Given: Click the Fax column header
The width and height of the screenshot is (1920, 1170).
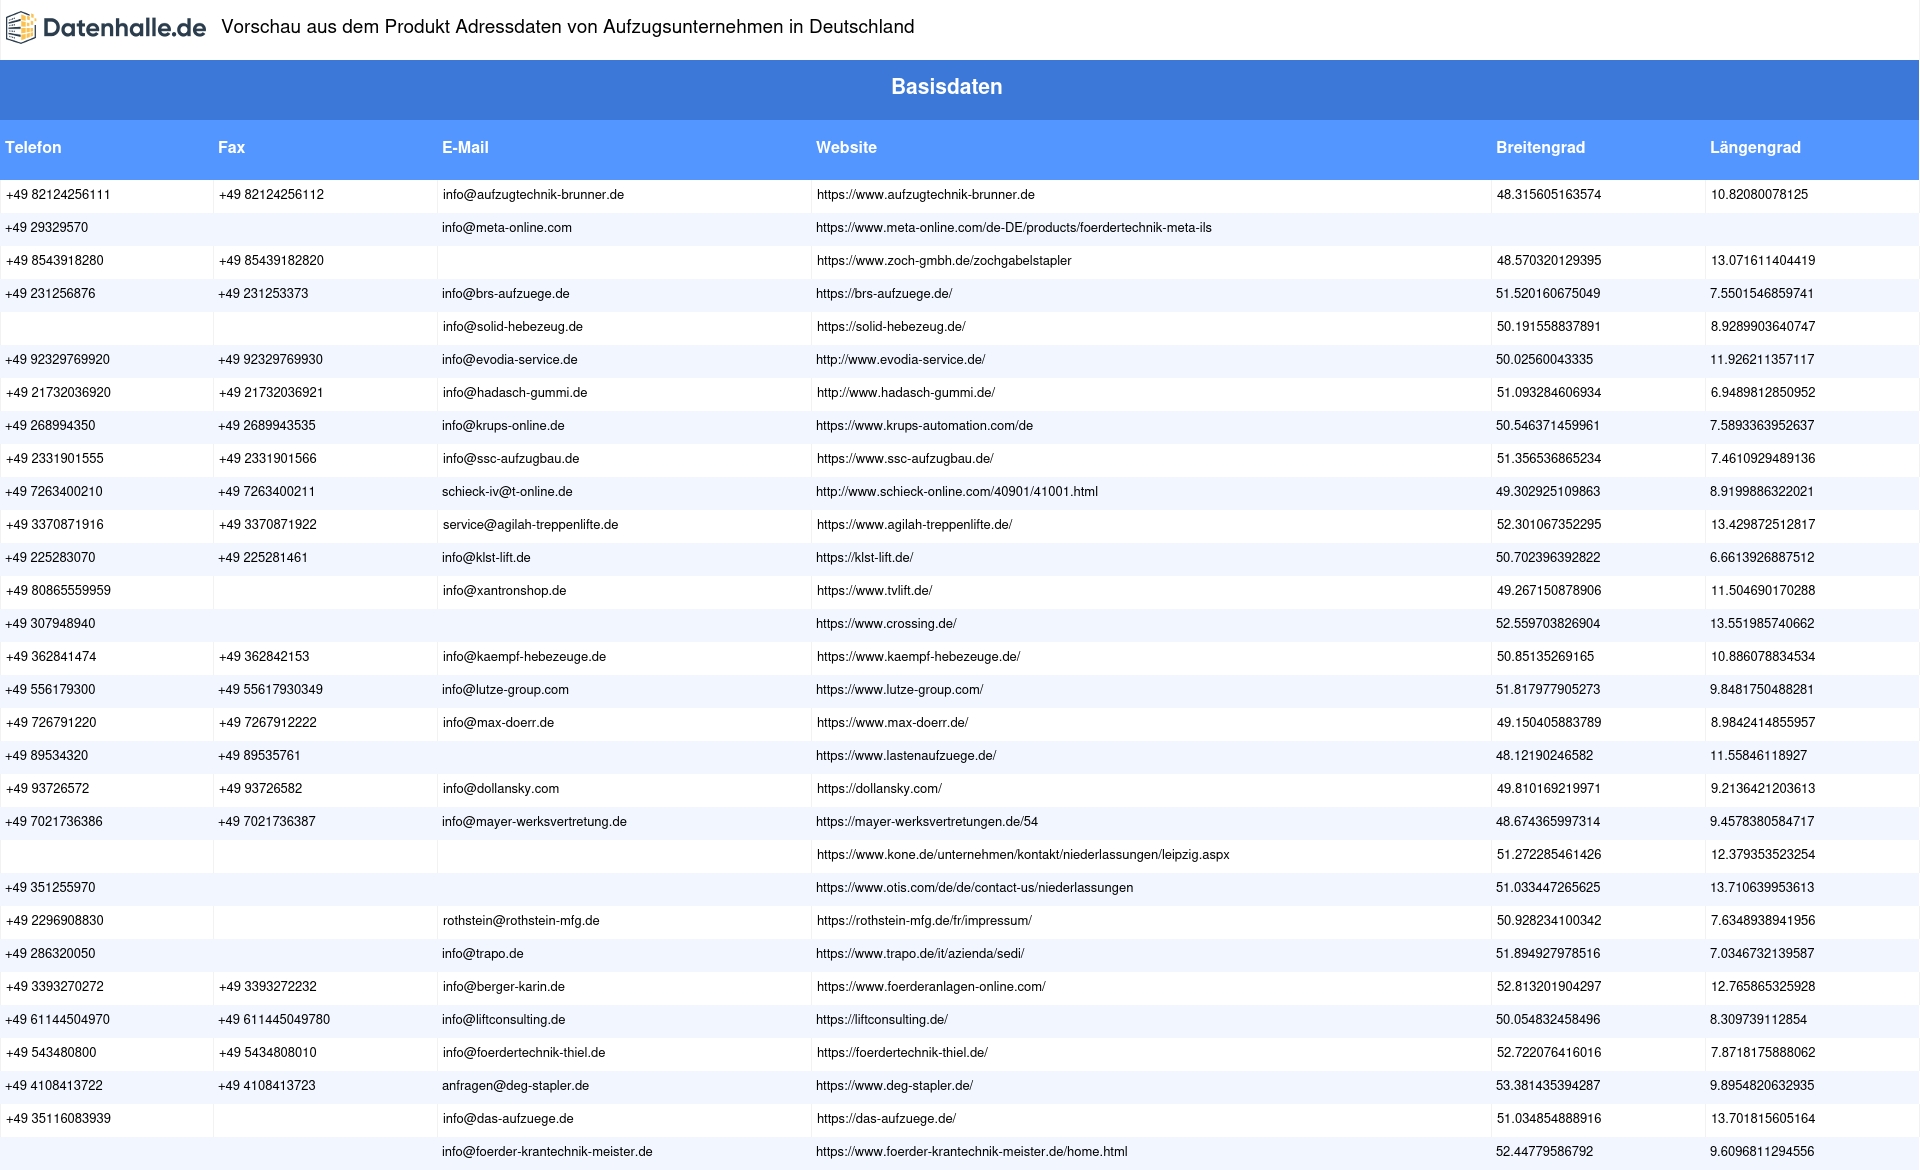Looking at the screenshot, I should 231,147.
